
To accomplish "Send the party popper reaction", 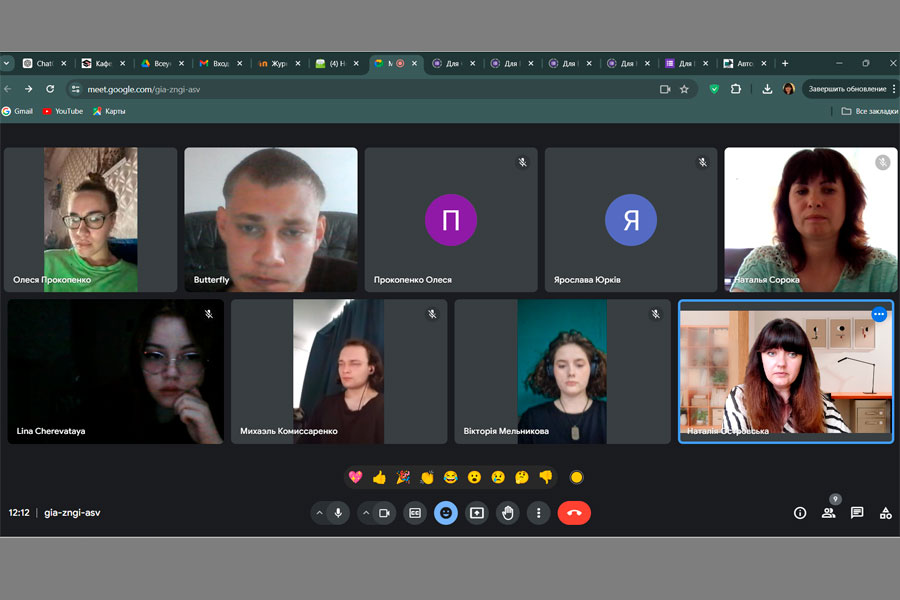I will pos(403,477).
